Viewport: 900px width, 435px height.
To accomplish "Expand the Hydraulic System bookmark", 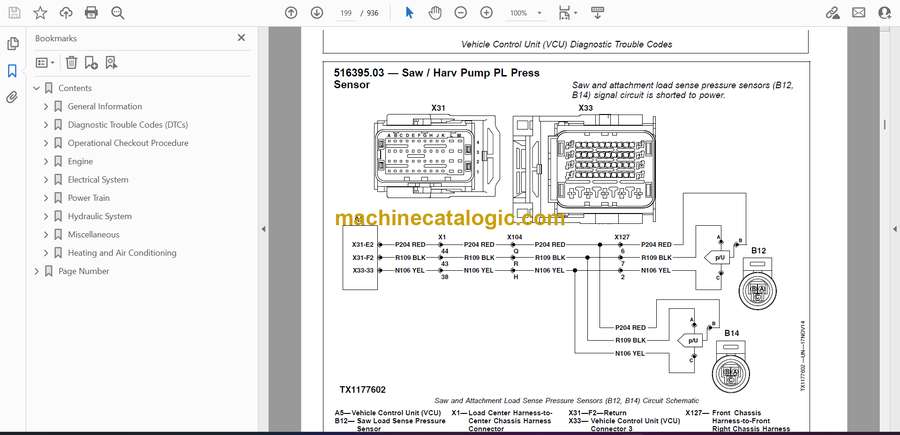I will point(46,216).
